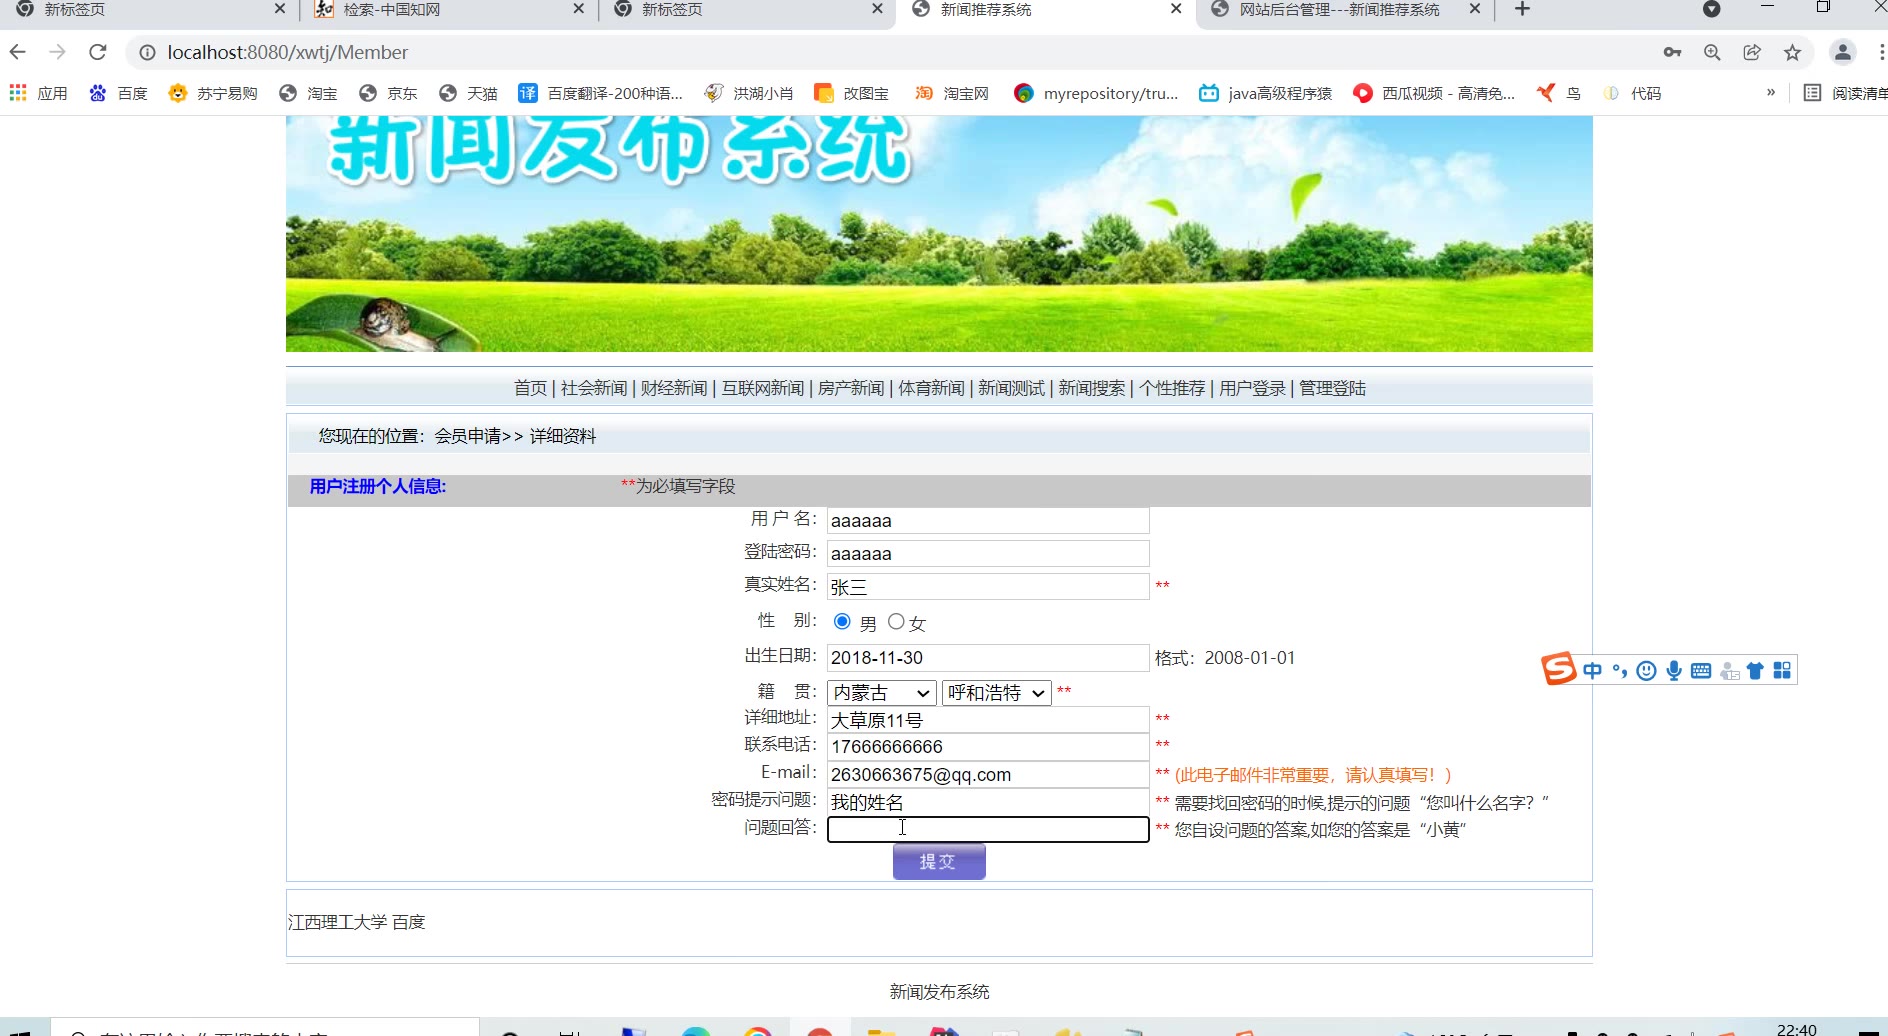
Task: Open the Sogou soft keyboard icon
Action: tap(1700, 671)
